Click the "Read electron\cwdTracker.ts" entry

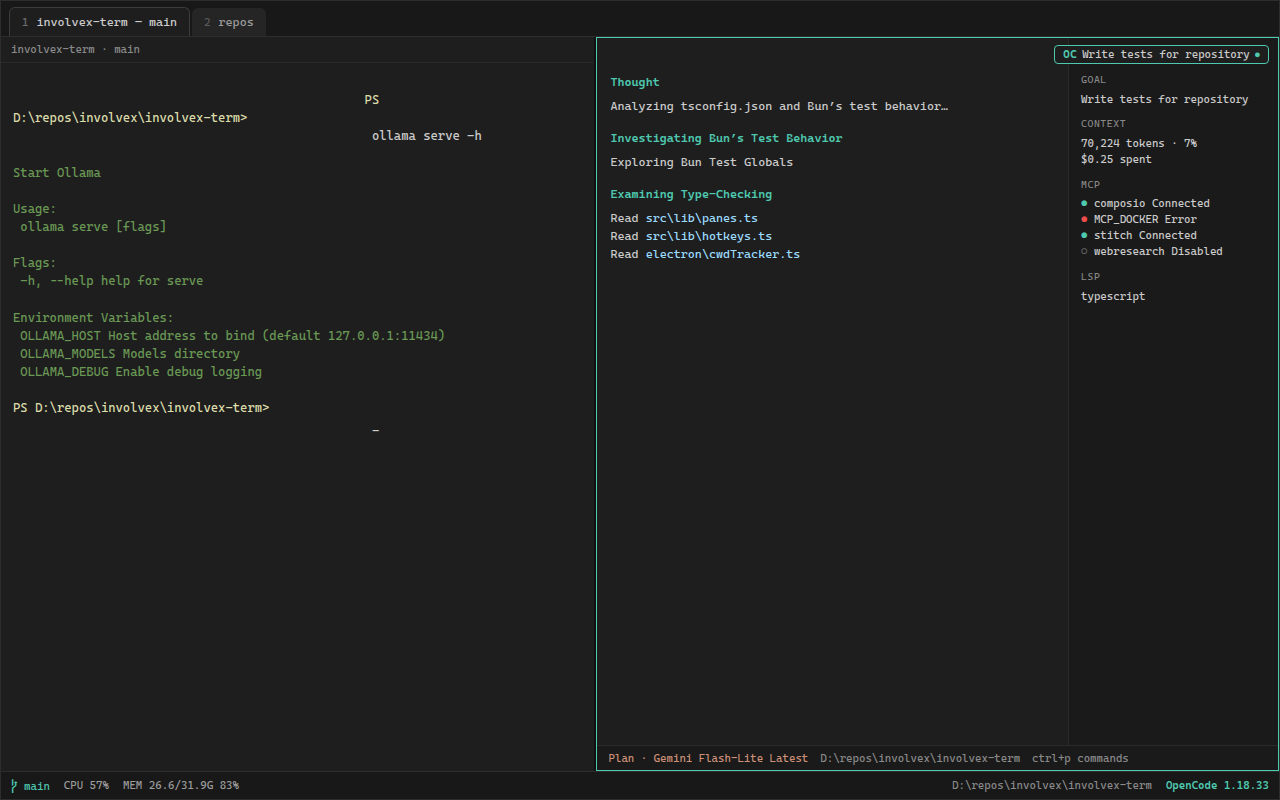pos(705,254)
